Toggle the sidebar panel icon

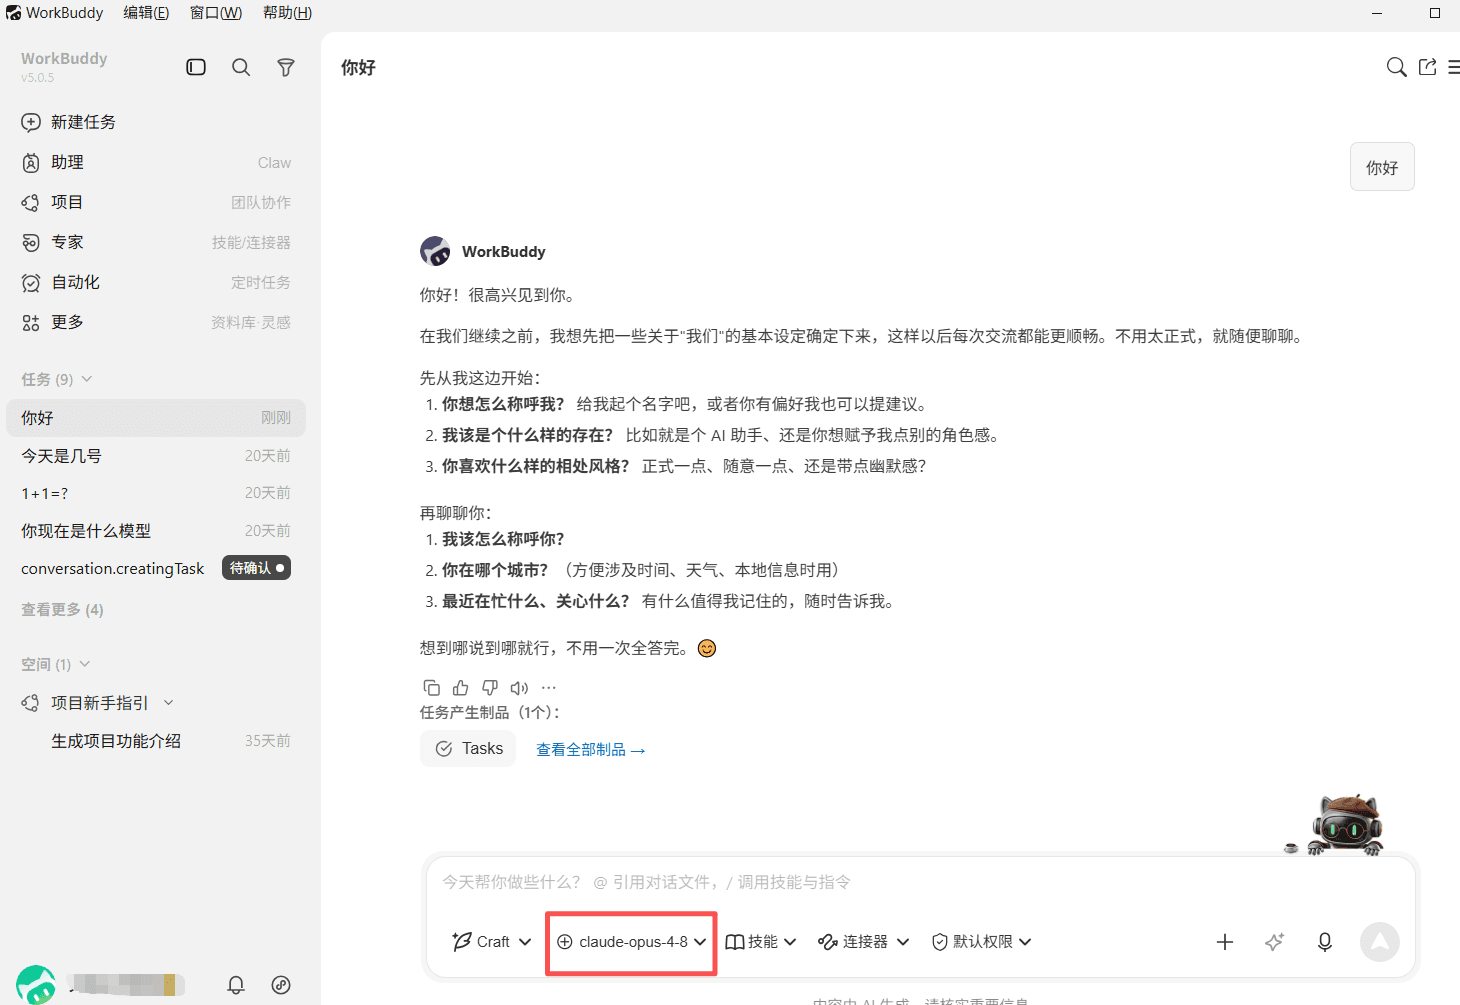[196, 67]
